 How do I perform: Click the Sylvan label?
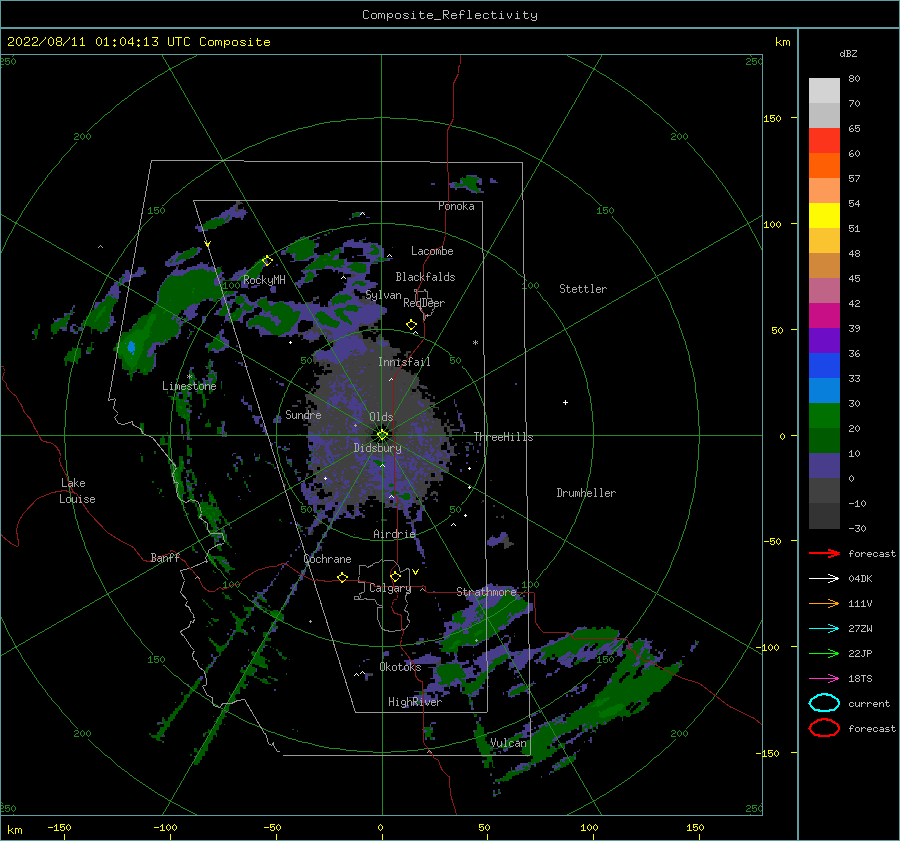coord(383,295)
